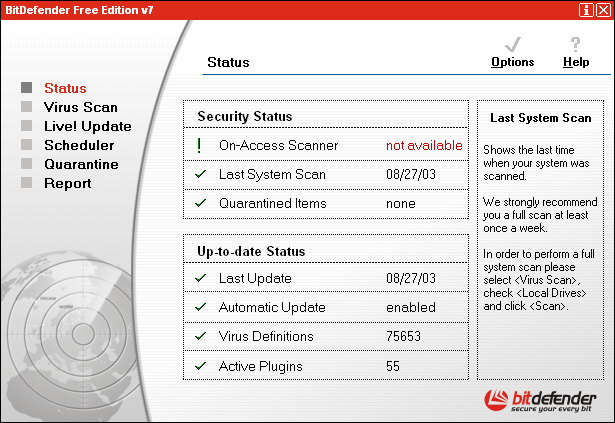Click the Virus Definitions count 75653
The height and width of the screenshot is (423, 615).
403,336
